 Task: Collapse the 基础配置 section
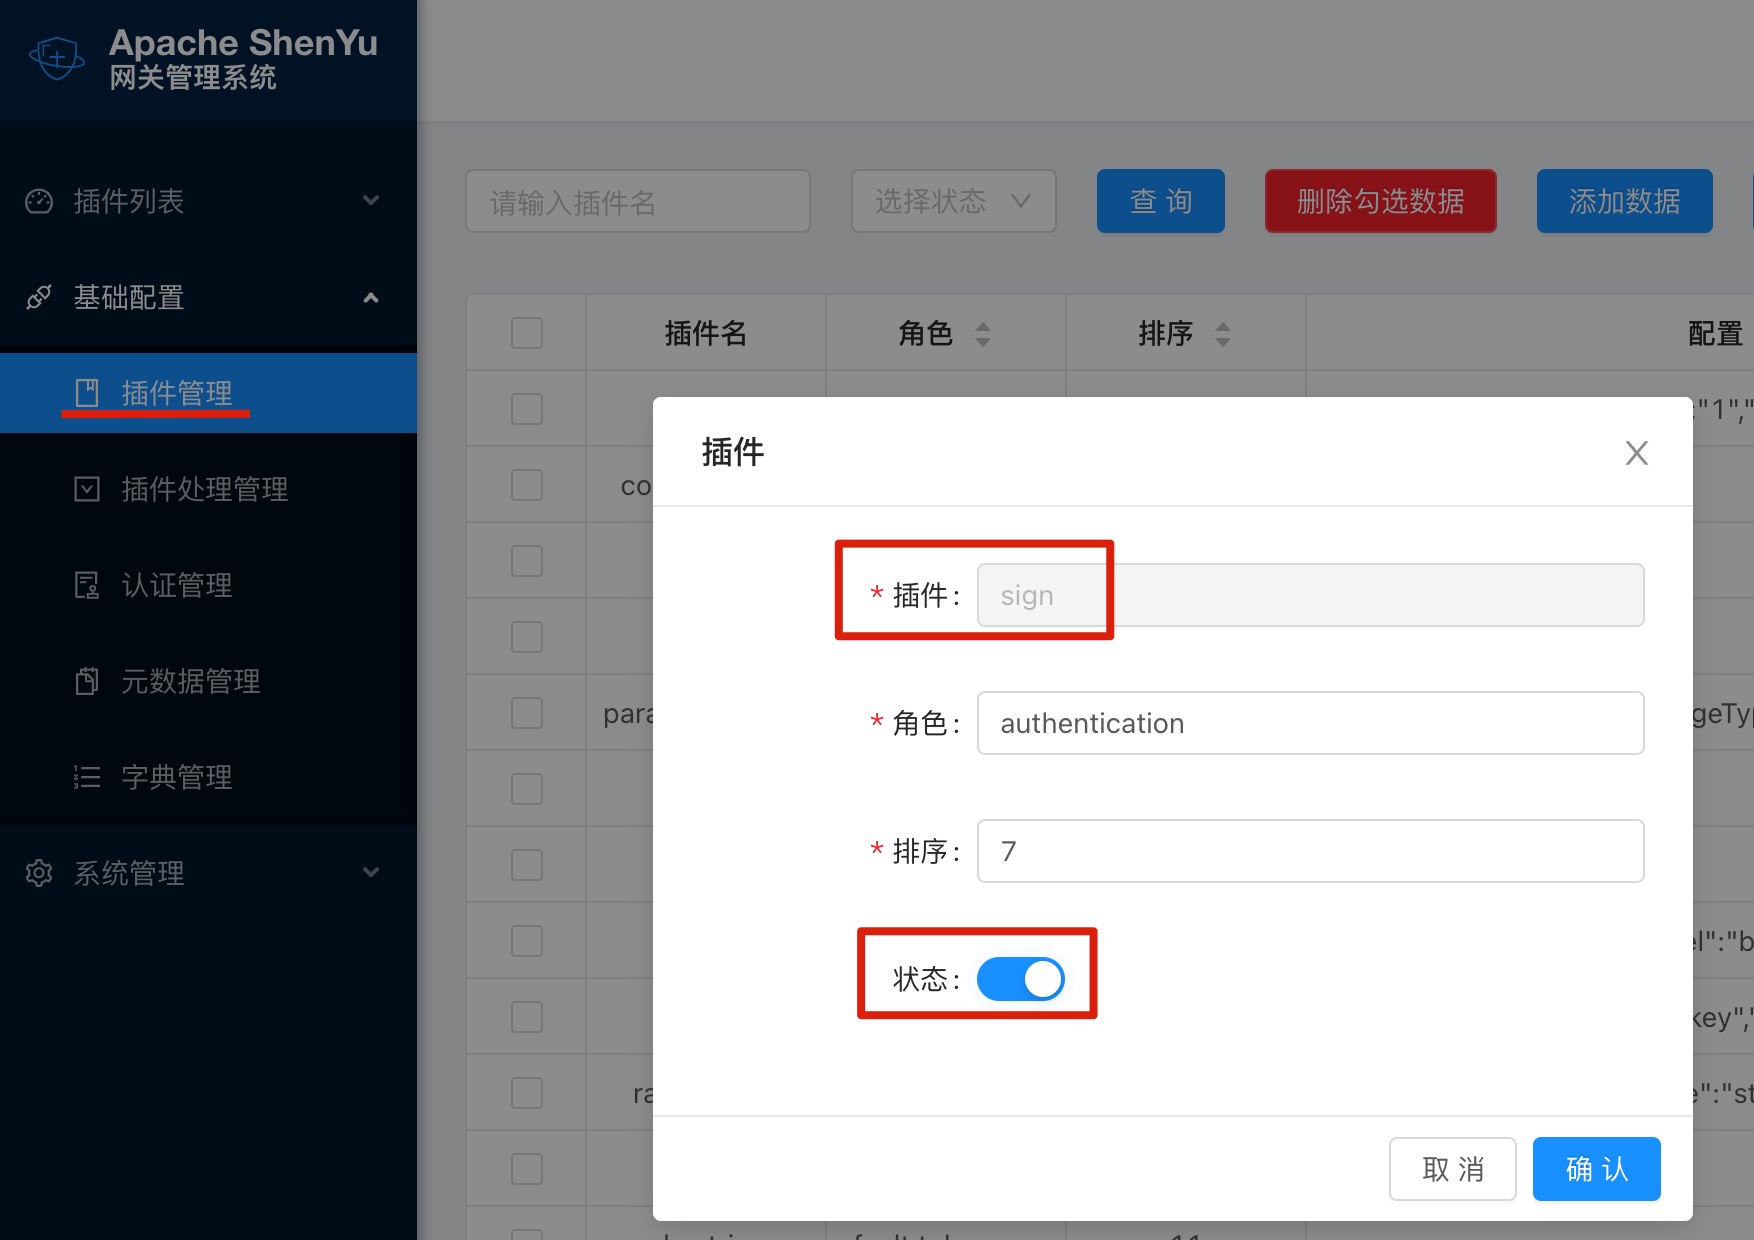click(x=371, y=297)
